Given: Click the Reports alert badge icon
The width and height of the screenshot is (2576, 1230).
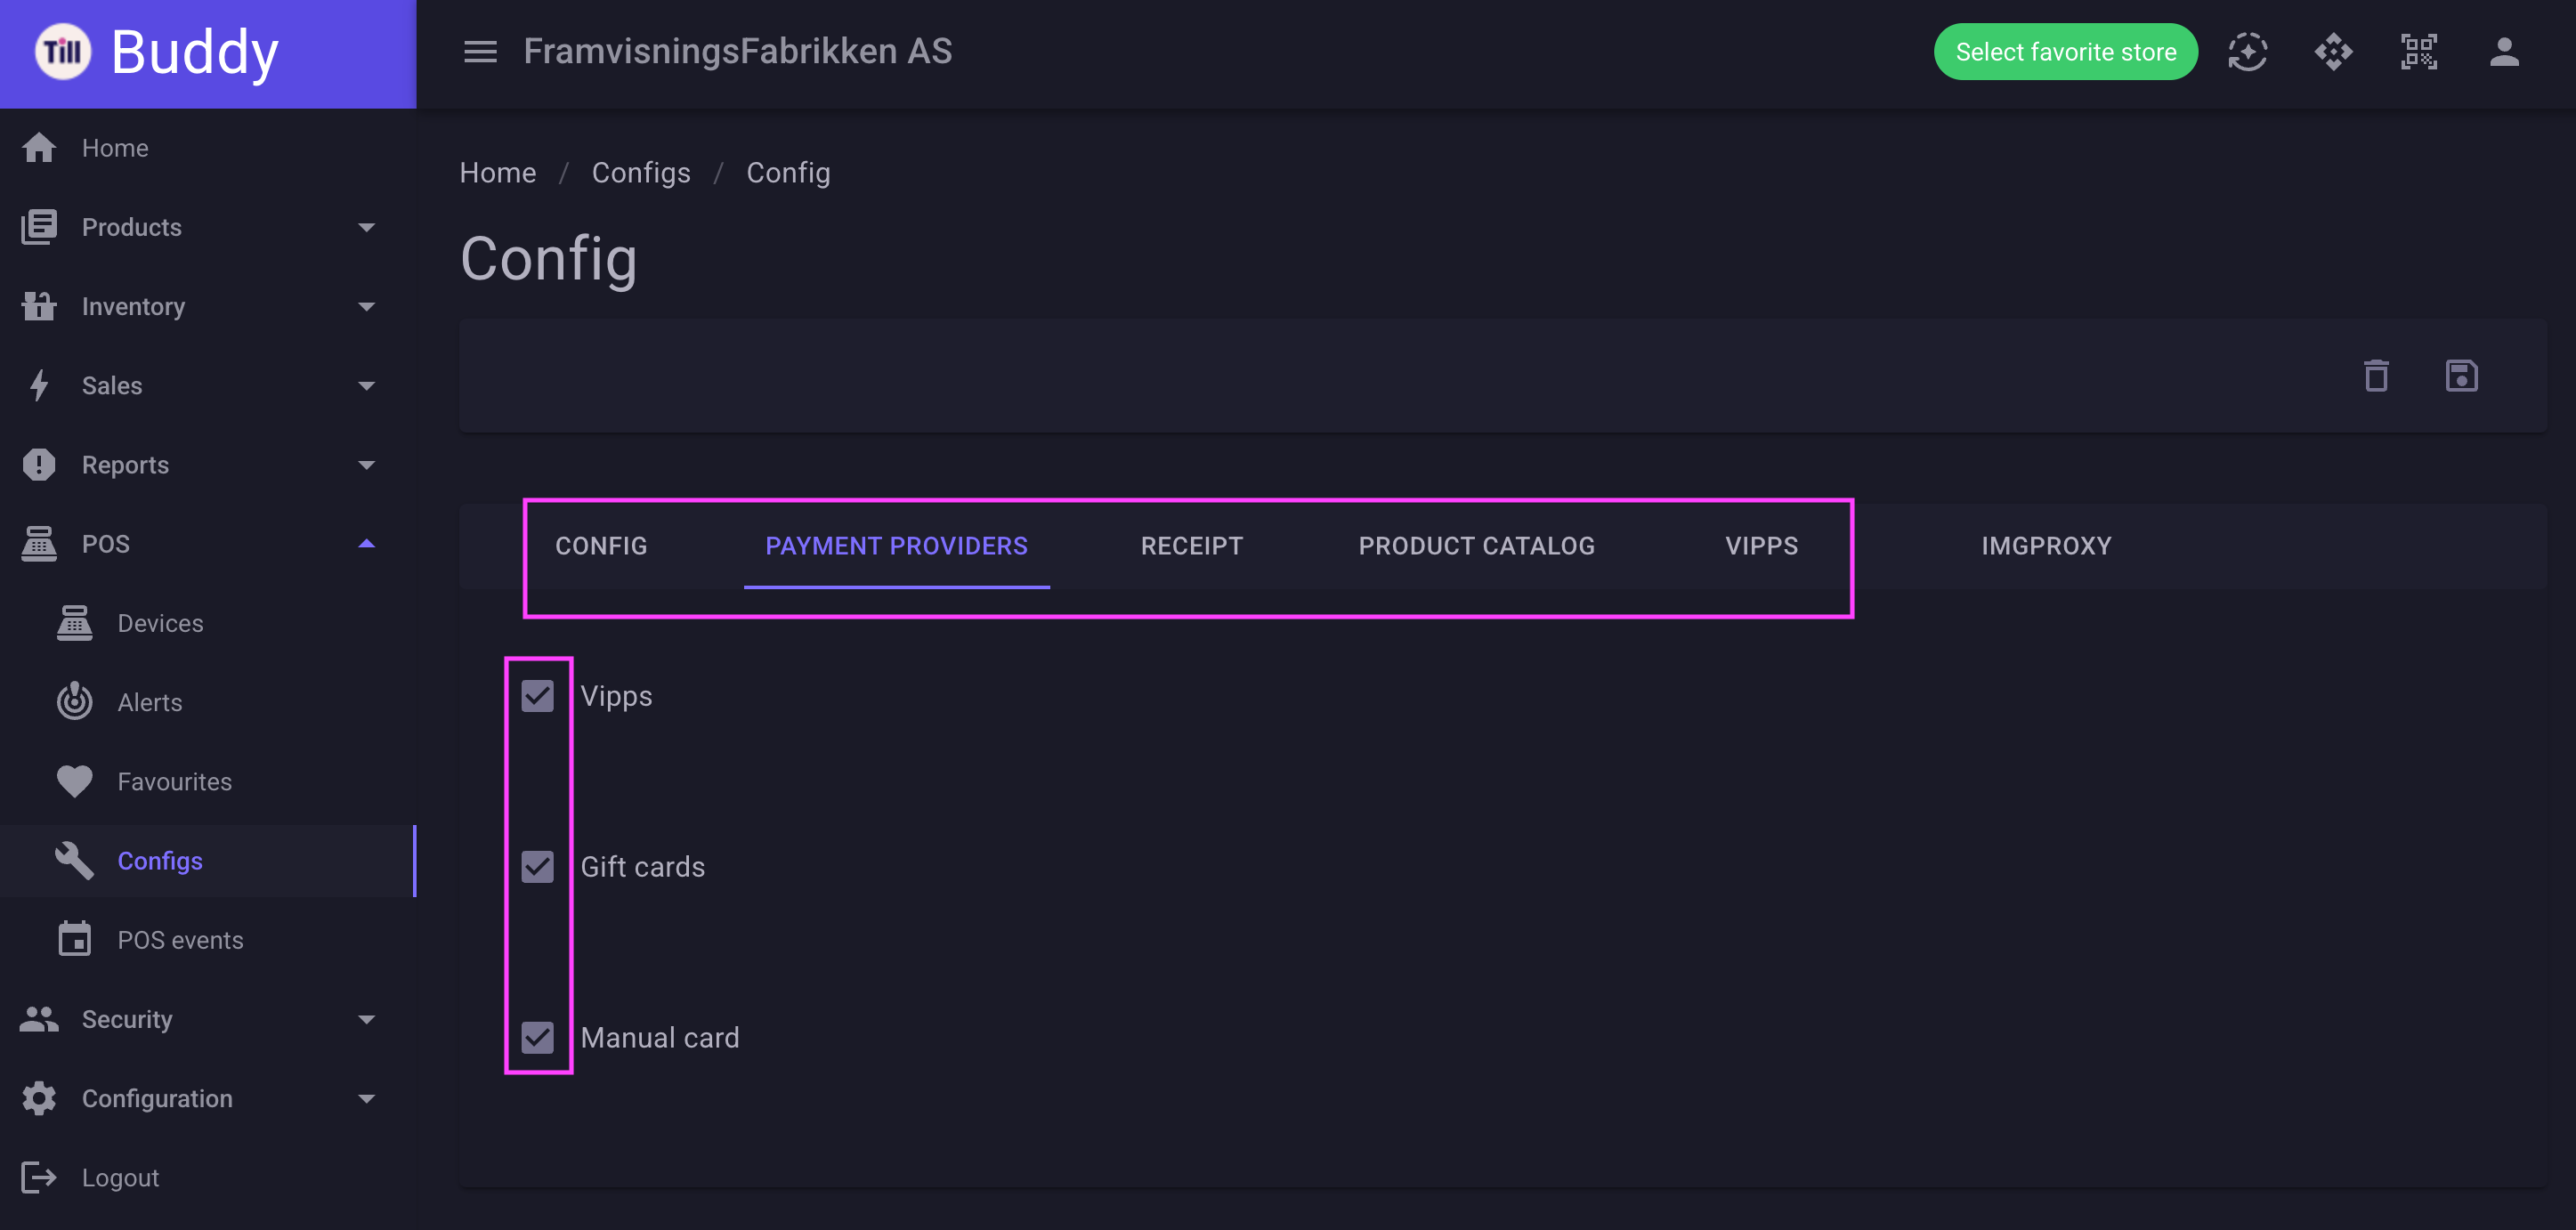Looking at the screenshot, I should pos(39,465).
